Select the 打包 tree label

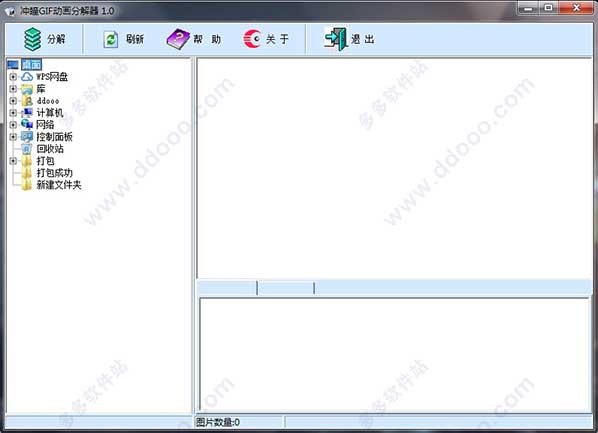click(x=45, y=161)
